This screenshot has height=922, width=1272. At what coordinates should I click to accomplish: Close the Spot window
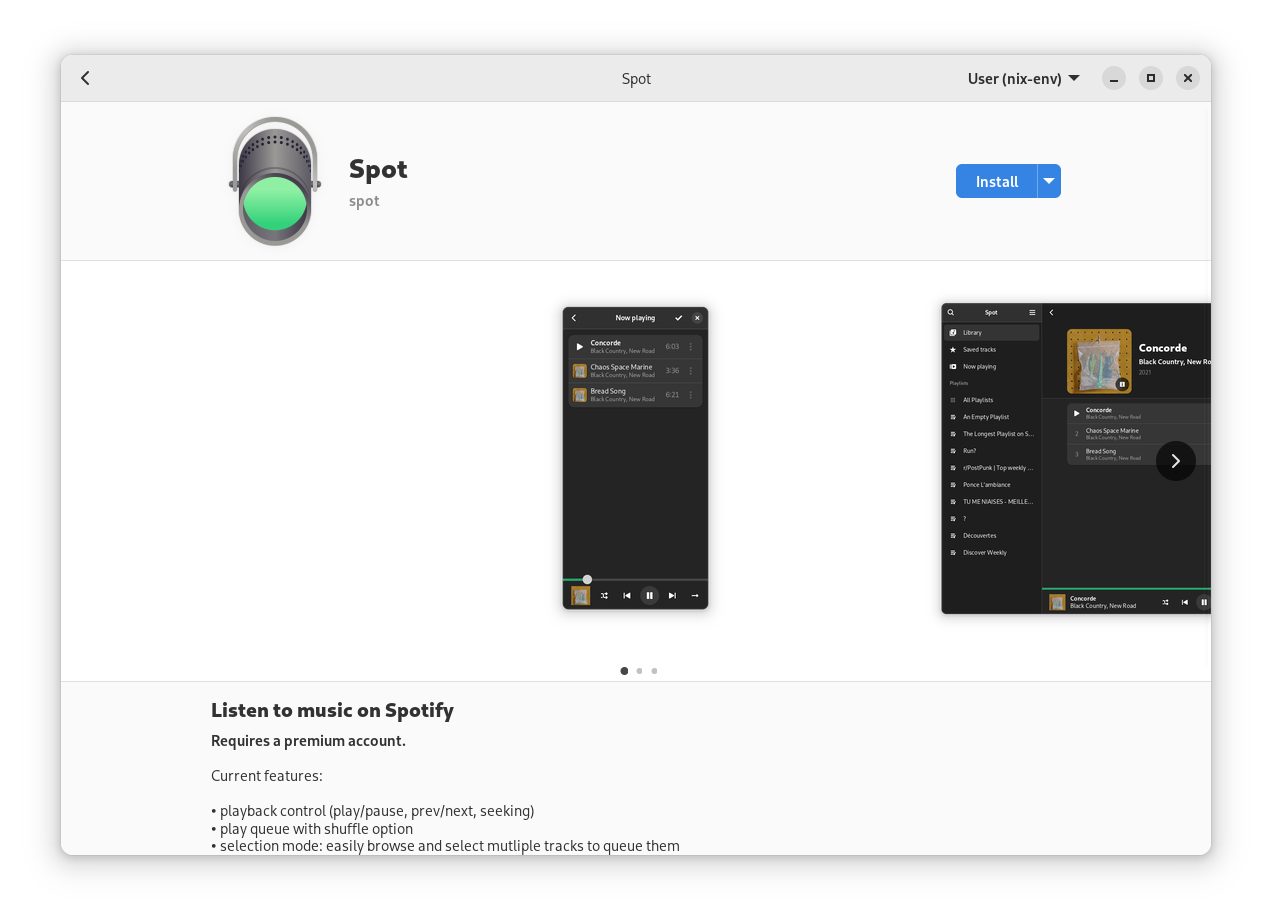[x=1188, y=78]
